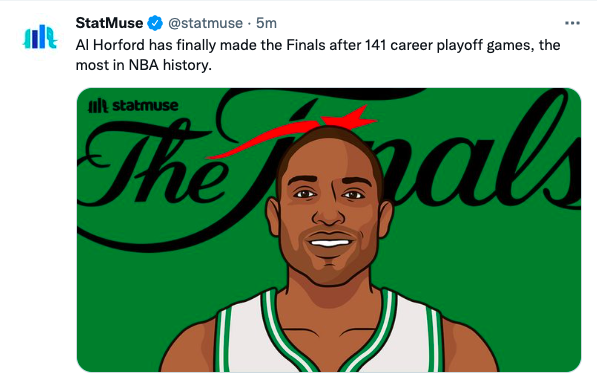
Task: Click the statmuse logo in image
Action: (x=133, y=105)
